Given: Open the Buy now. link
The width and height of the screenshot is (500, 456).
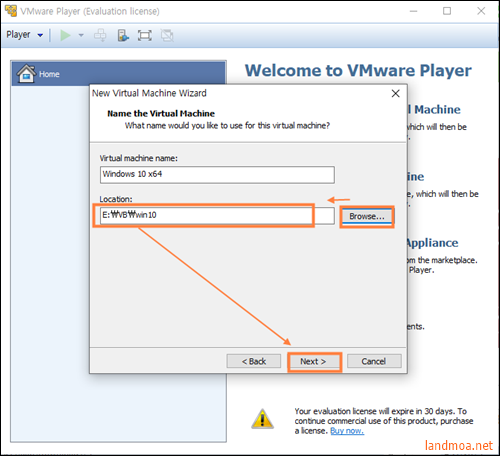Looking at the screenshot, I should [347, 431].
